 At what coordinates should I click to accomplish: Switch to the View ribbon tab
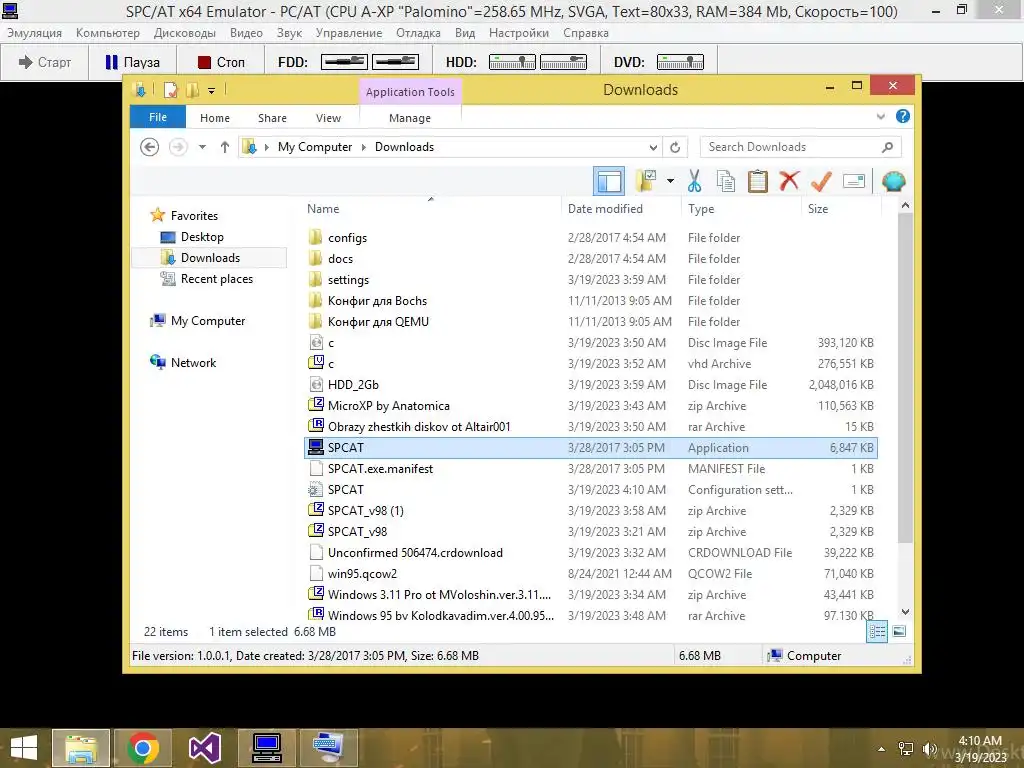328,118
